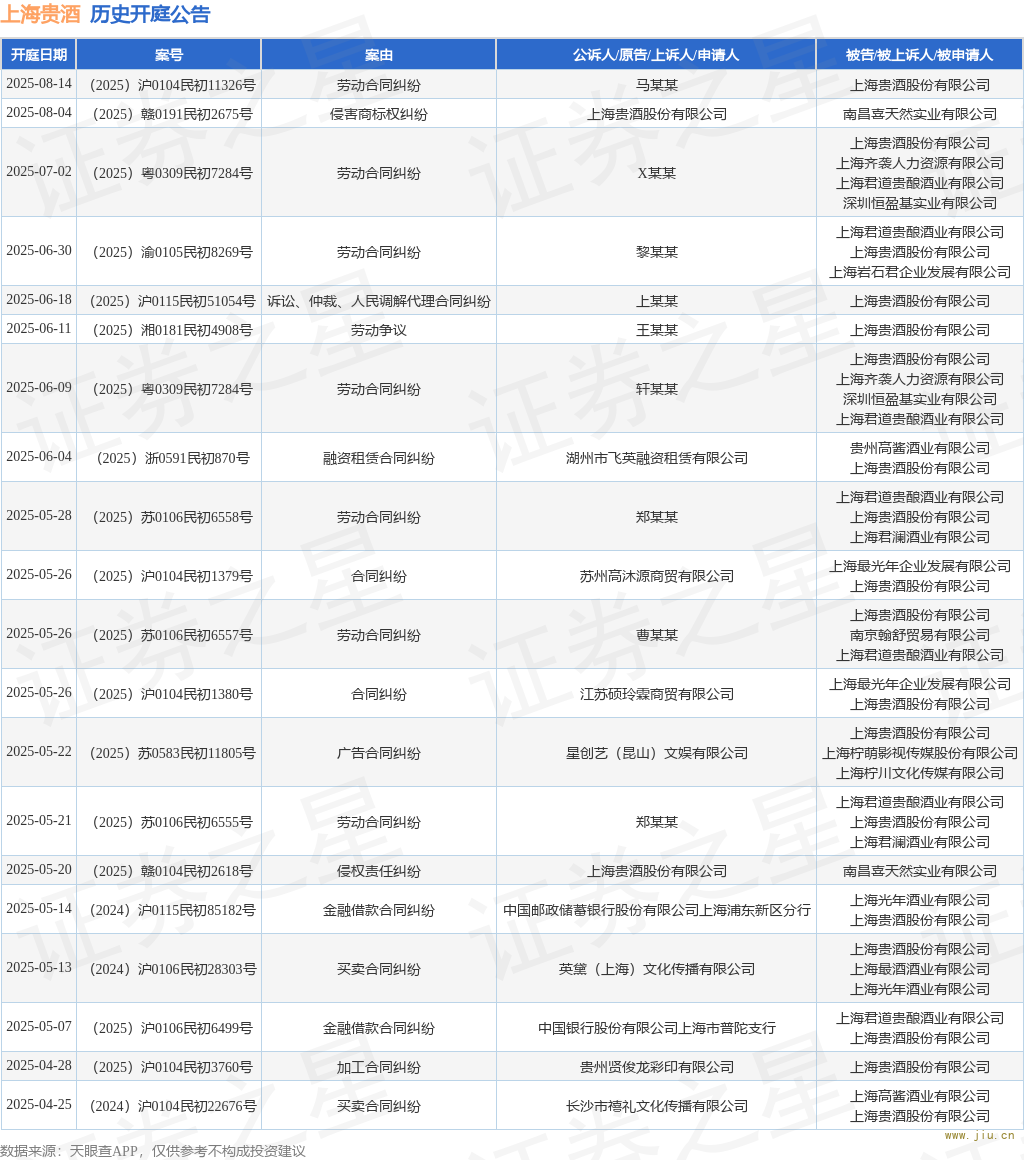
Task: Select the date cell 2025-06-09
Action: (x=39, y=388)
